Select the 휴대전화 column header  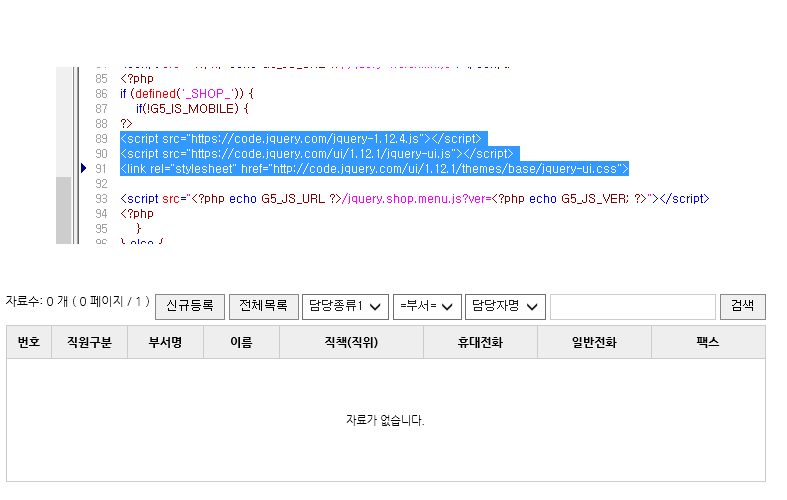coord(480,342)
